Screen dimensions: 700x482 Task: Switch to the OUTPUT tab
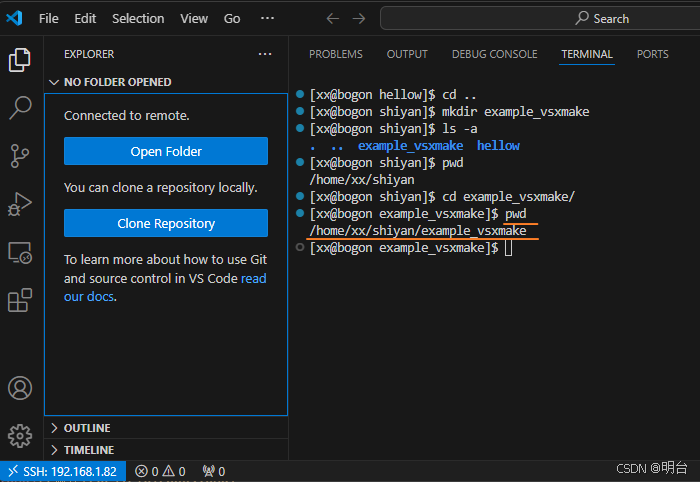[x=407, y=54]
